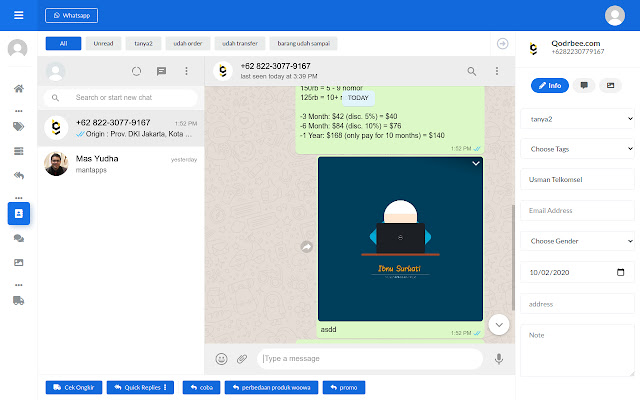
Task: Open the user profile avatar top right
Action: (x=615, y=16)
